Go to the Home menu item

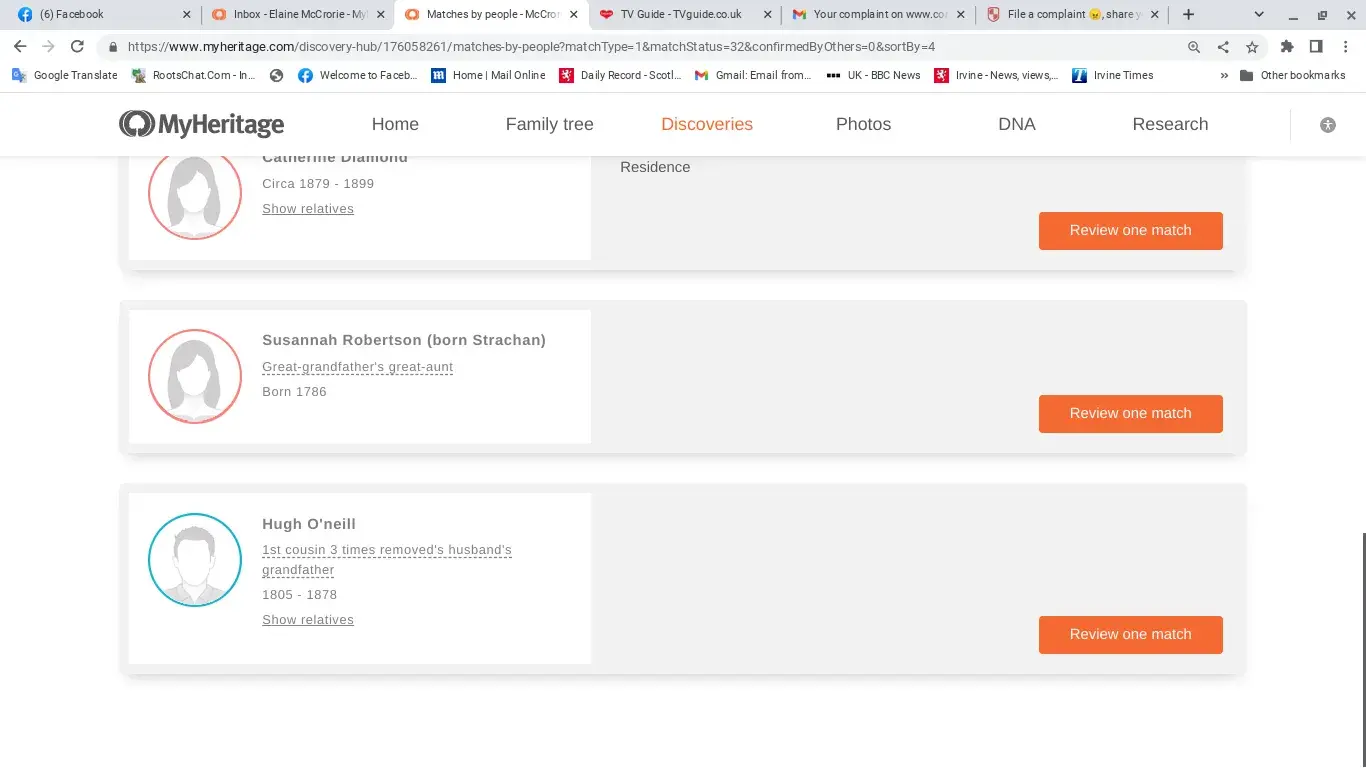click(x=395, y=124)
